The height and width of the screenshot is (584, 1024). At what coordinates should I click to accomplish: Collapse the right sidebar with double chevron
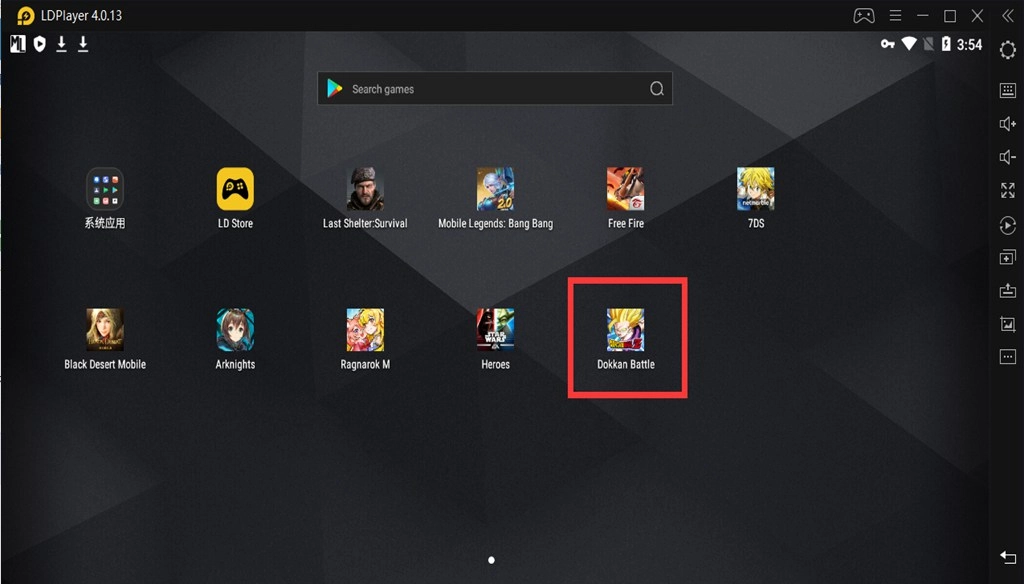pyautogui.click(x=1007, y=15)
